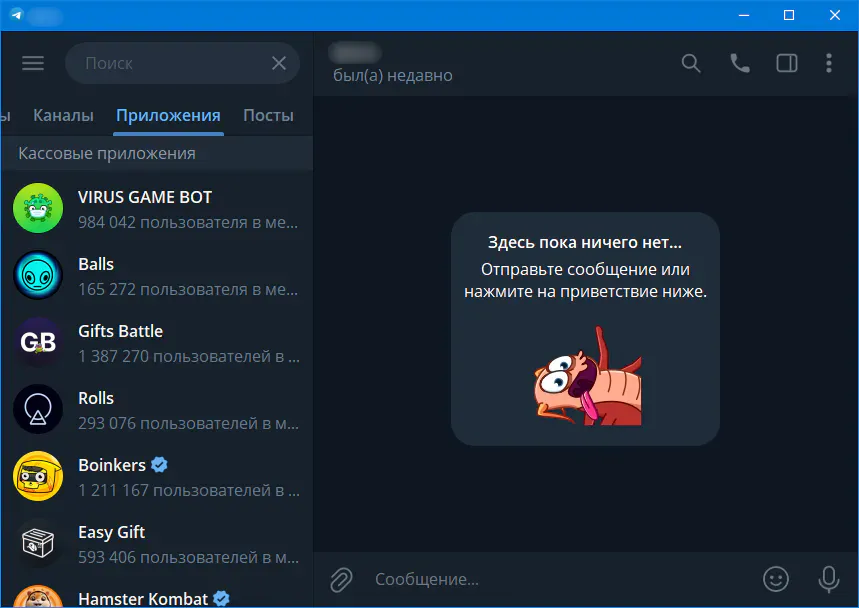Switch to the Каналы tab
The width and height of the screenshot is (859, 608).
(x=63, y=116)
